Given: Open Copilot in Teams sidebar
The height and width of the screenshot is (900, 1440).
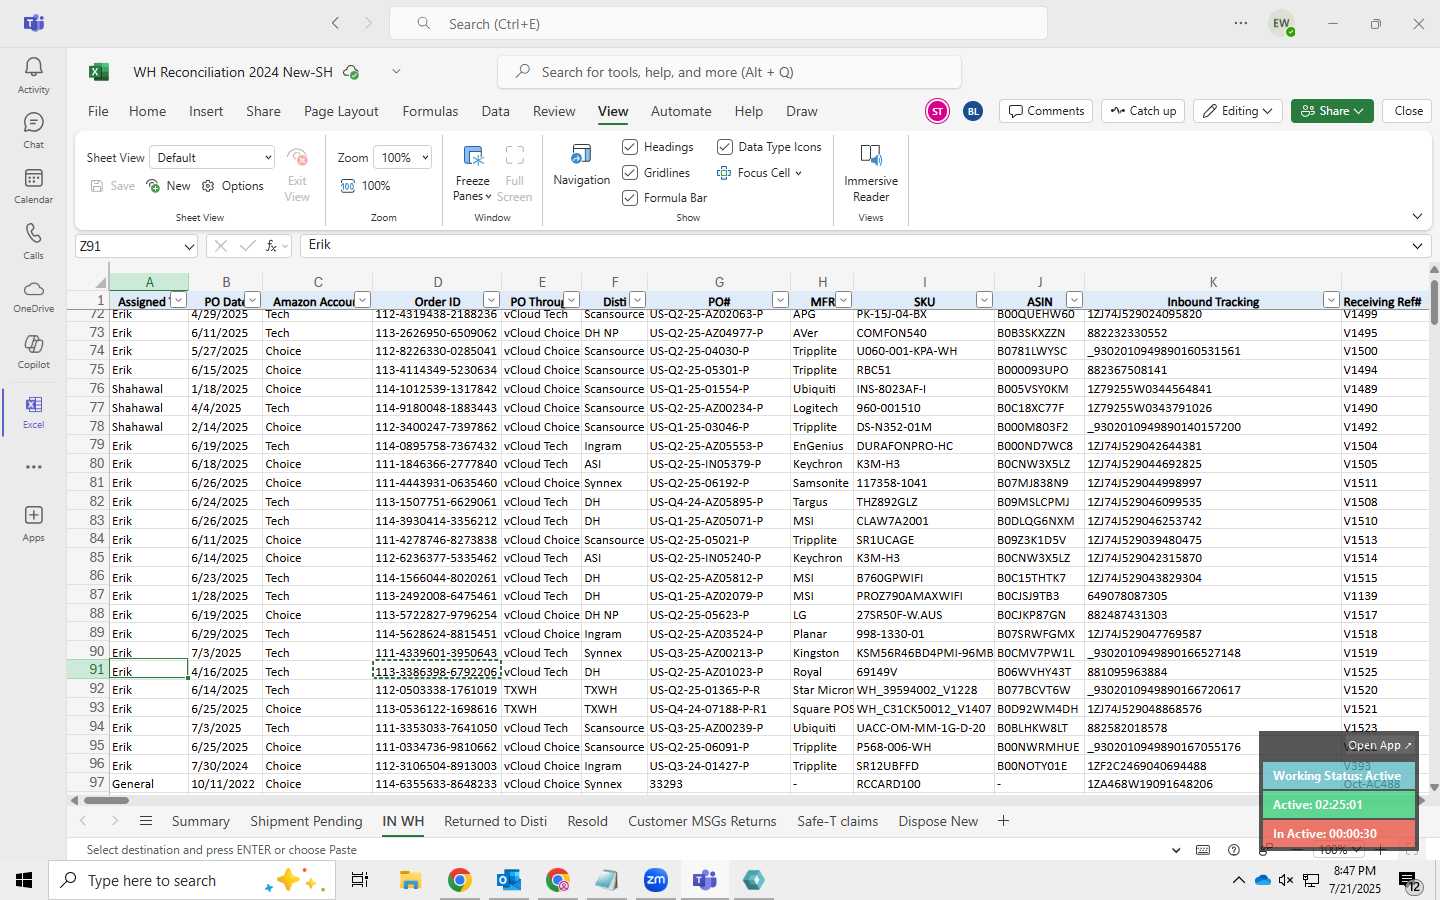Looking at the screenshot, I should click(33, 351).
